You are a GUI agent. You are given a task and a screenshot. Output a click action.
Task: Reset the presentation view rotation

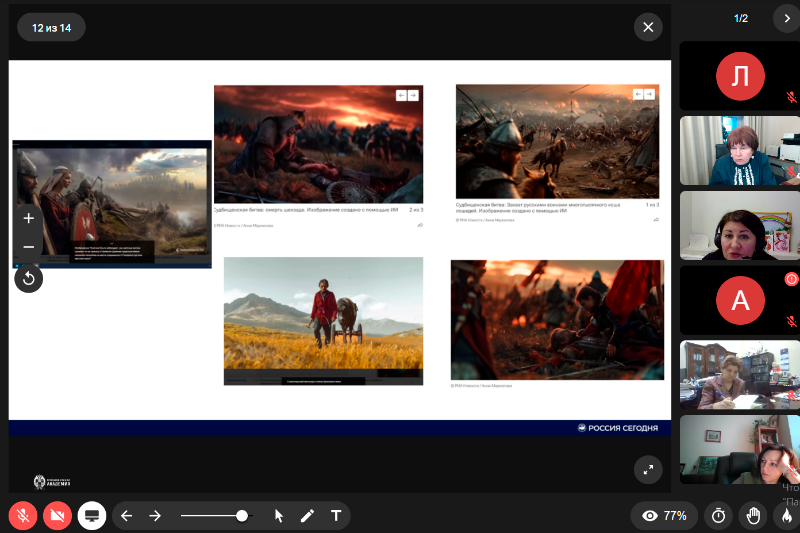28,279
